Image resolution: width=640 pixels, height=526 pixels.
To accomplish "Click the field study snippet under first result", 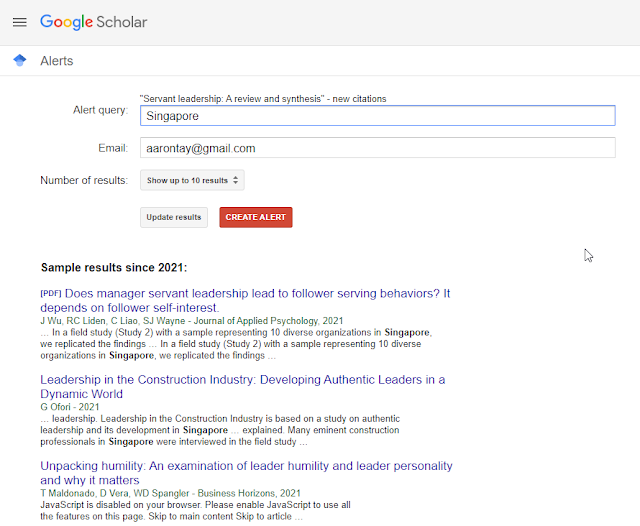I will click(x=236, y=344).
